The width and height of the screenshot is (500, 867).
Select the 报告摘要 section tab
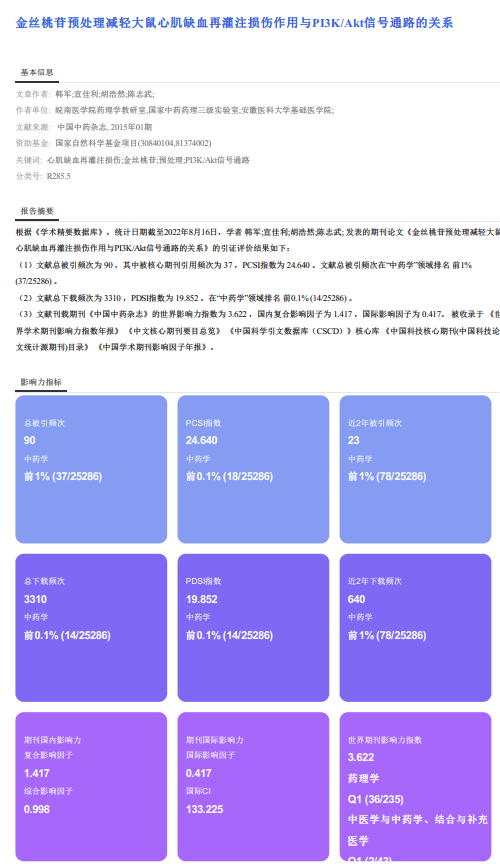point(37,211)
